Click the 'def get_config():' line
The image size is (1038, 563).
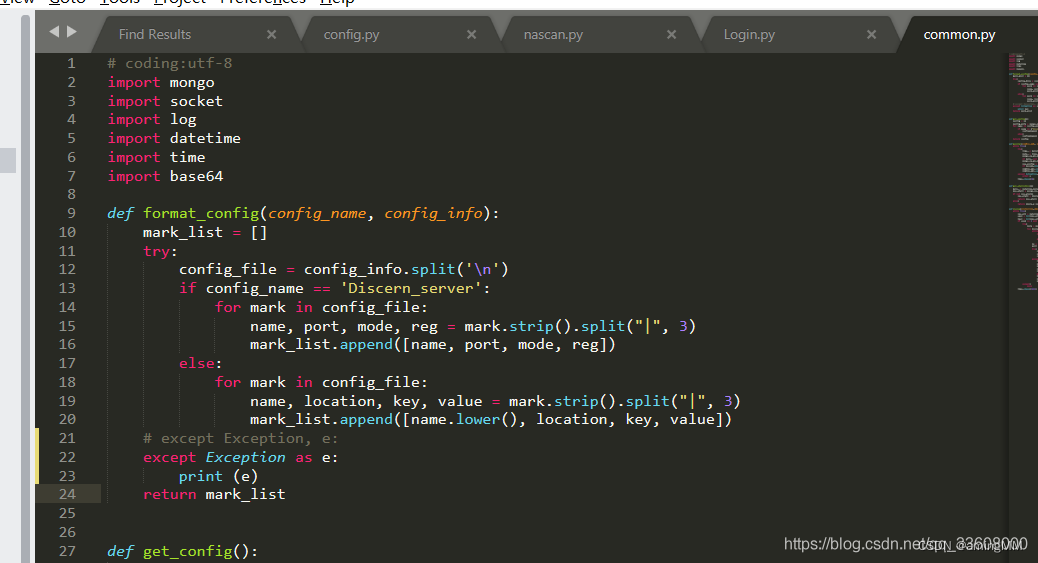click(x=183, y=551)
